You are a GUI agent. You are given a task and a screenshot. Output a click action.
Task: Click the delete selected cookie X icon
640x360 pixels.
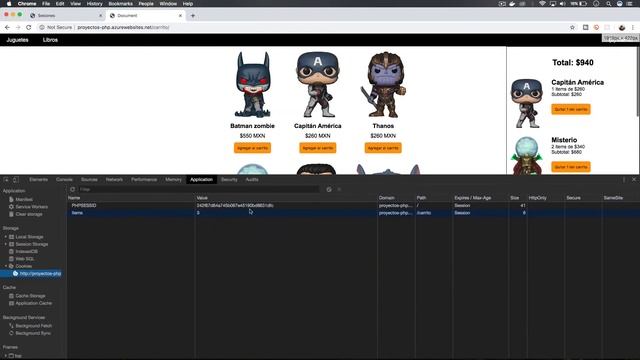click(x=339, y=189)
